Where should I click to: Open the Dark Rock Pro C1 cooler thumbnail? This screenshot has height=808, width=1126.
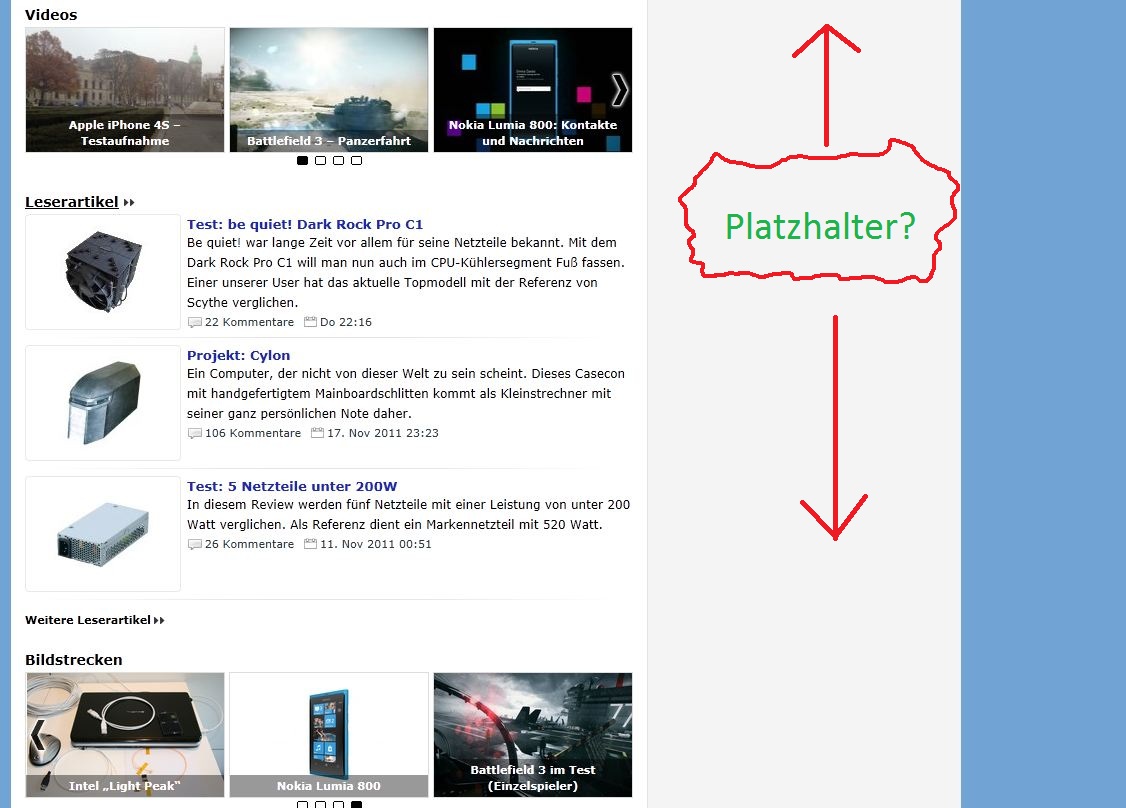(103, 271)
